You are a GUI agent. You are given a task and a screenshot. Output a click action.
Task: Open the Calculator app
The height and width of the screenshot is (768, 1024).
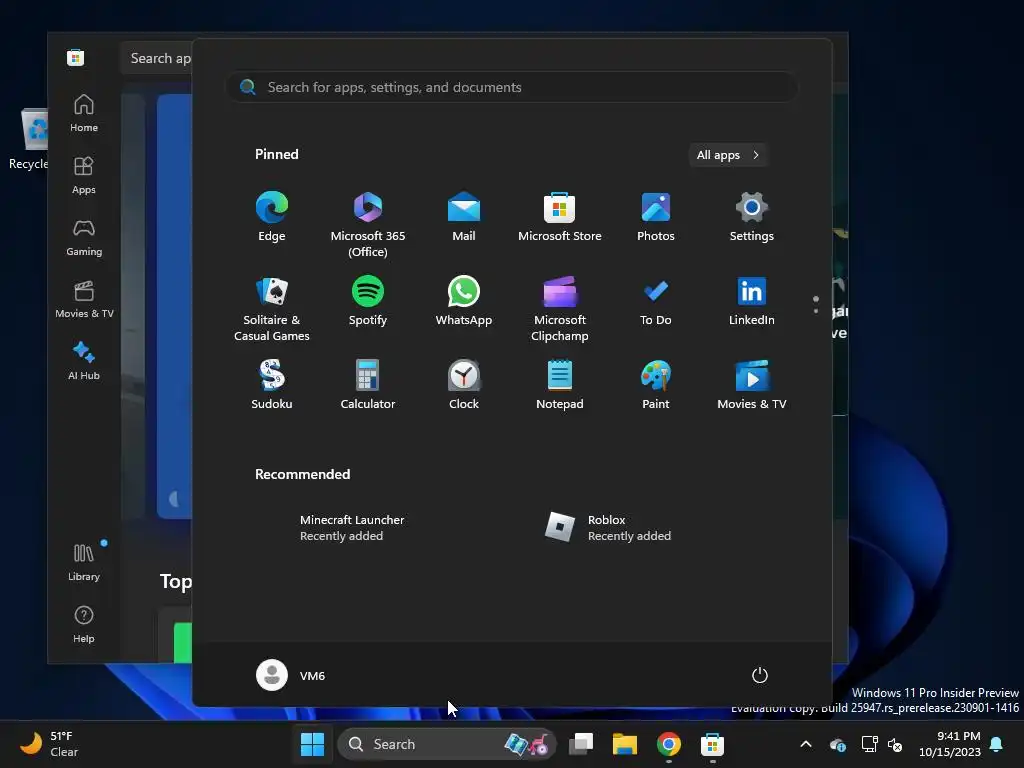pyautogui.click(x=368, y=385)
